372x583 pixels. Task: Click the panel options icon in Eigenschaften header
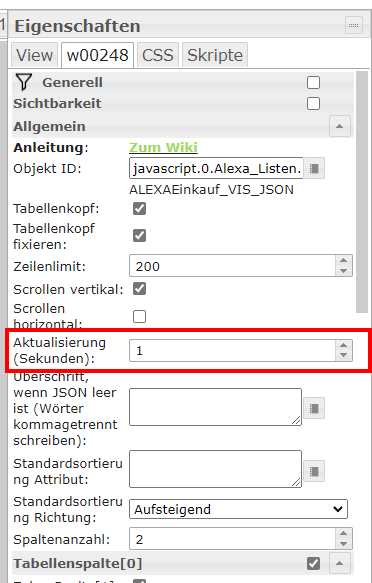[x=353, y=26]
